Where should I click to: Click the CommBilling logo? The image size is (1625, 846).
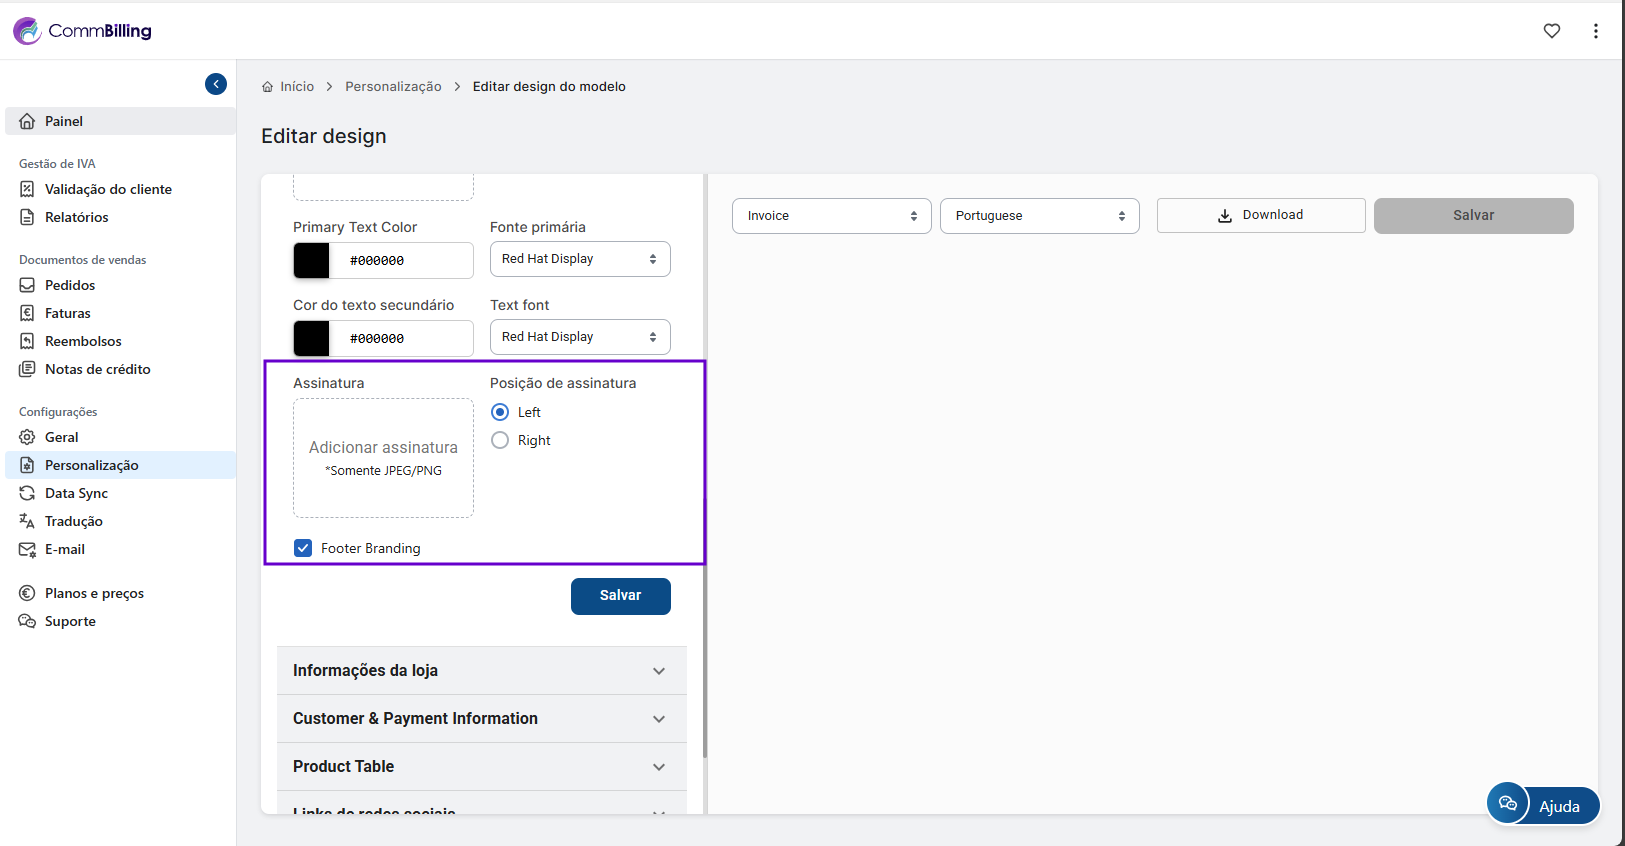click(82, 31)
